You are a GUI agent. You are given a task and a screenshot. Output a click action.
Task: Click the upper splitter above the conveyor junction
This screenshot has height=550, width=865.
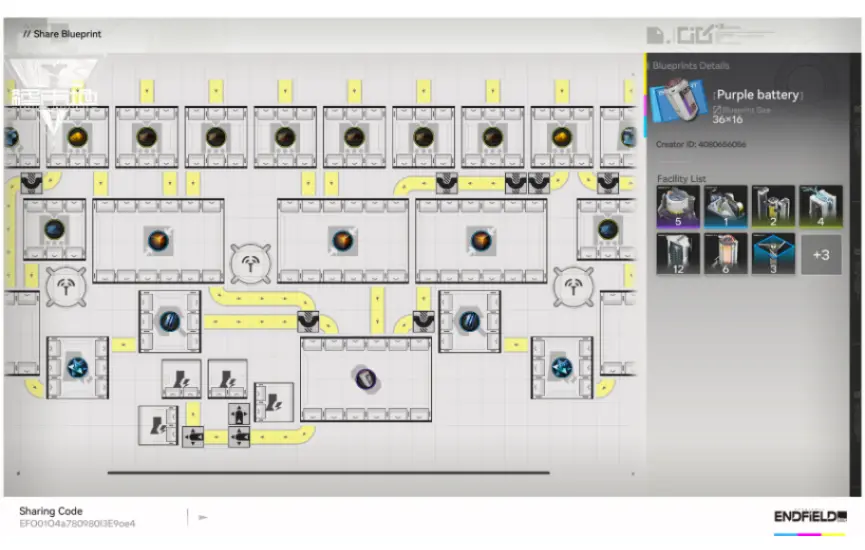[239, 414]
